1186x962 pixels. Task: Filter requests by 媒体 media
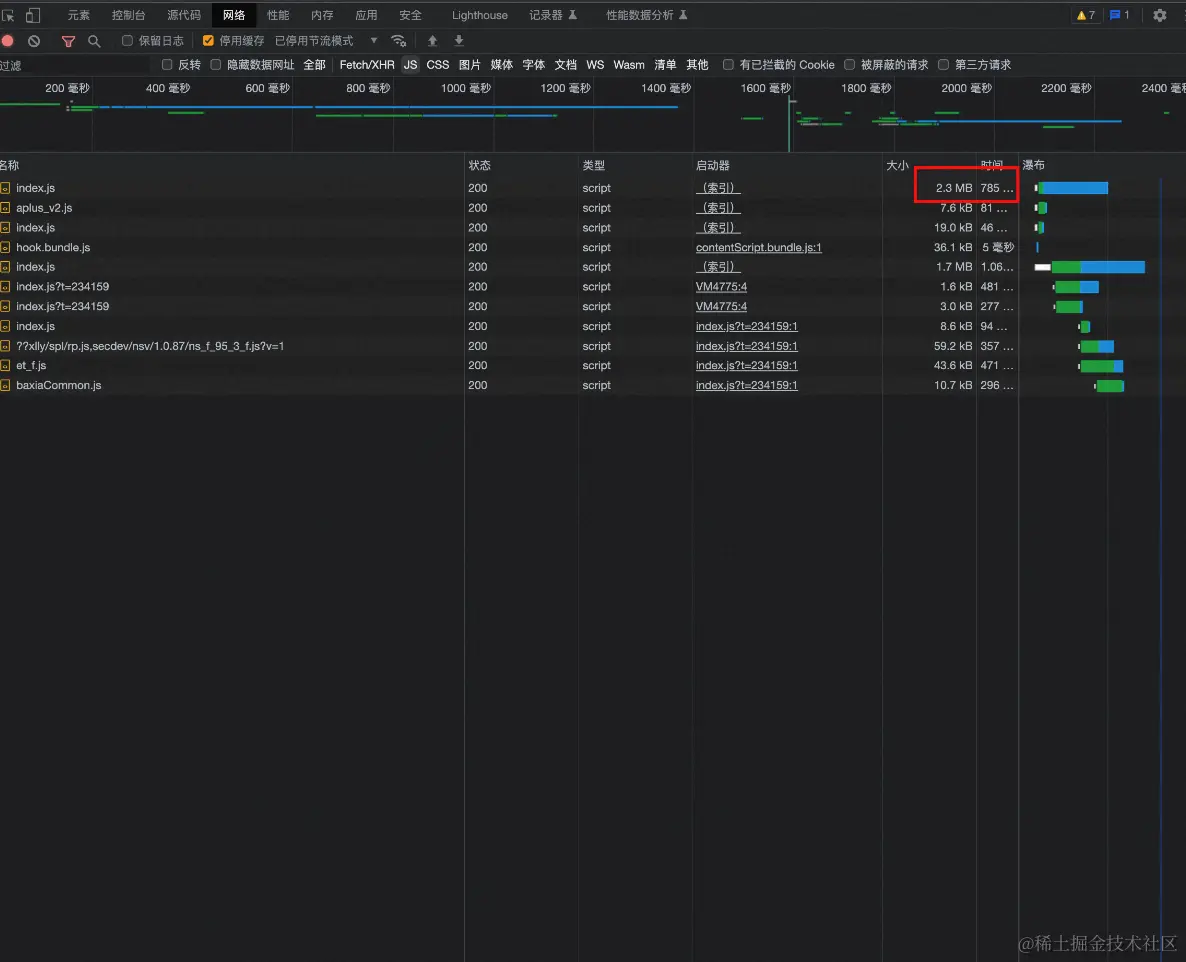click(x=501, y=65)
